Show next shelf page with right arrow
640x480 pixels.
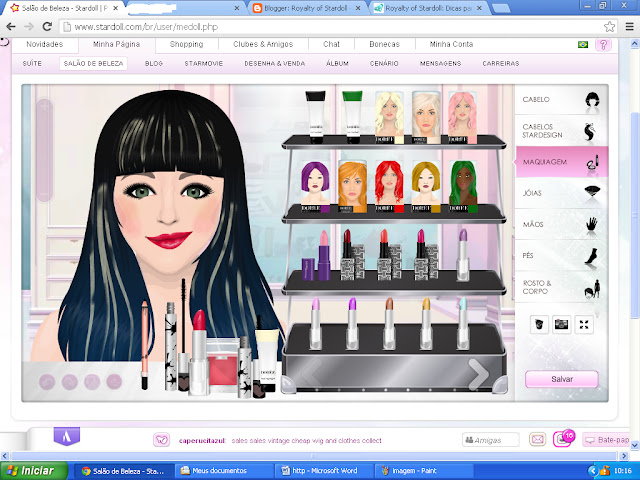478,374
